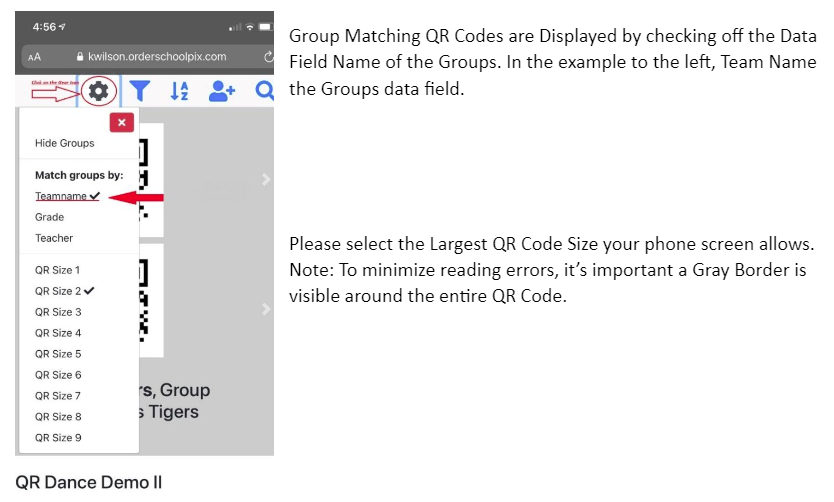Tap the browser reload icon
The width and height of the screenshot is (834, 502).
(x=269, y=56)
